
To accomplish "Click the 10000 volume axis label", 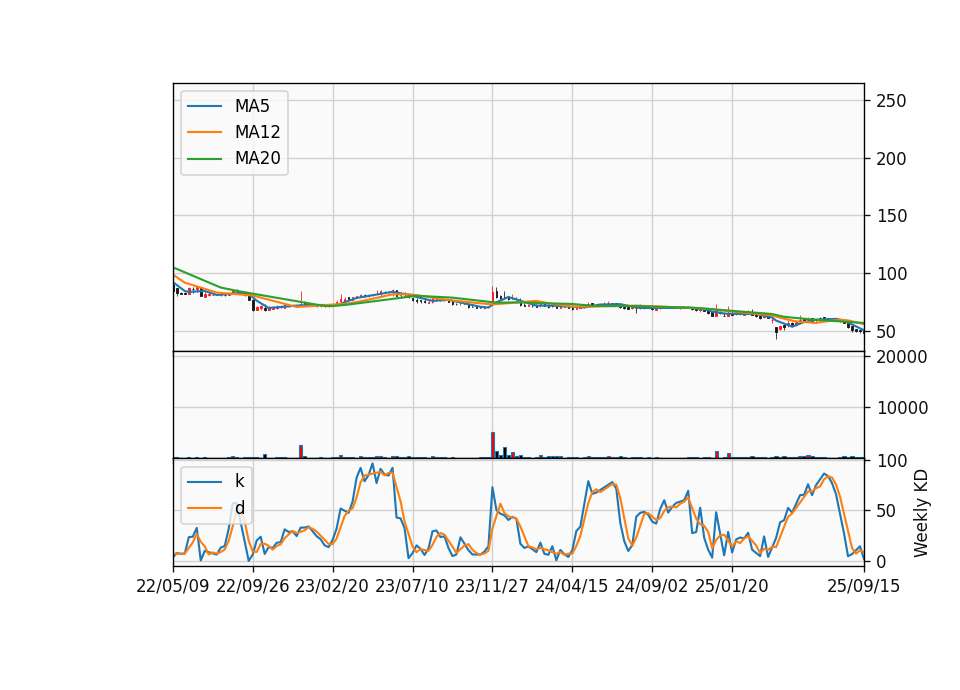I will point(902,408).
